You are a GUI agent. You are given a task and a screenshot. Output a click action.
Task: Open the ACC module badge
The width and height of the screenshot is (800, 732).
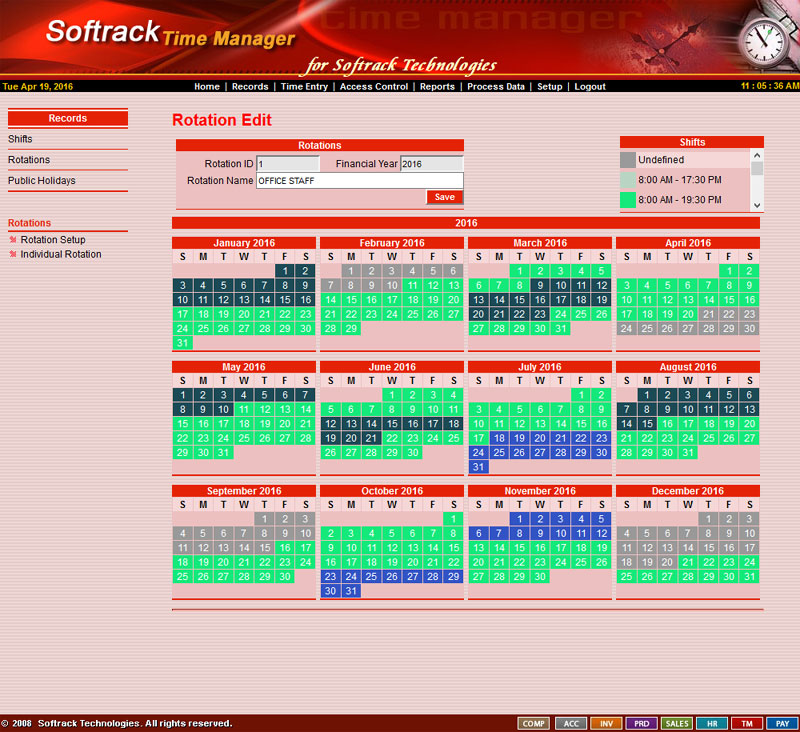point(571,723)
